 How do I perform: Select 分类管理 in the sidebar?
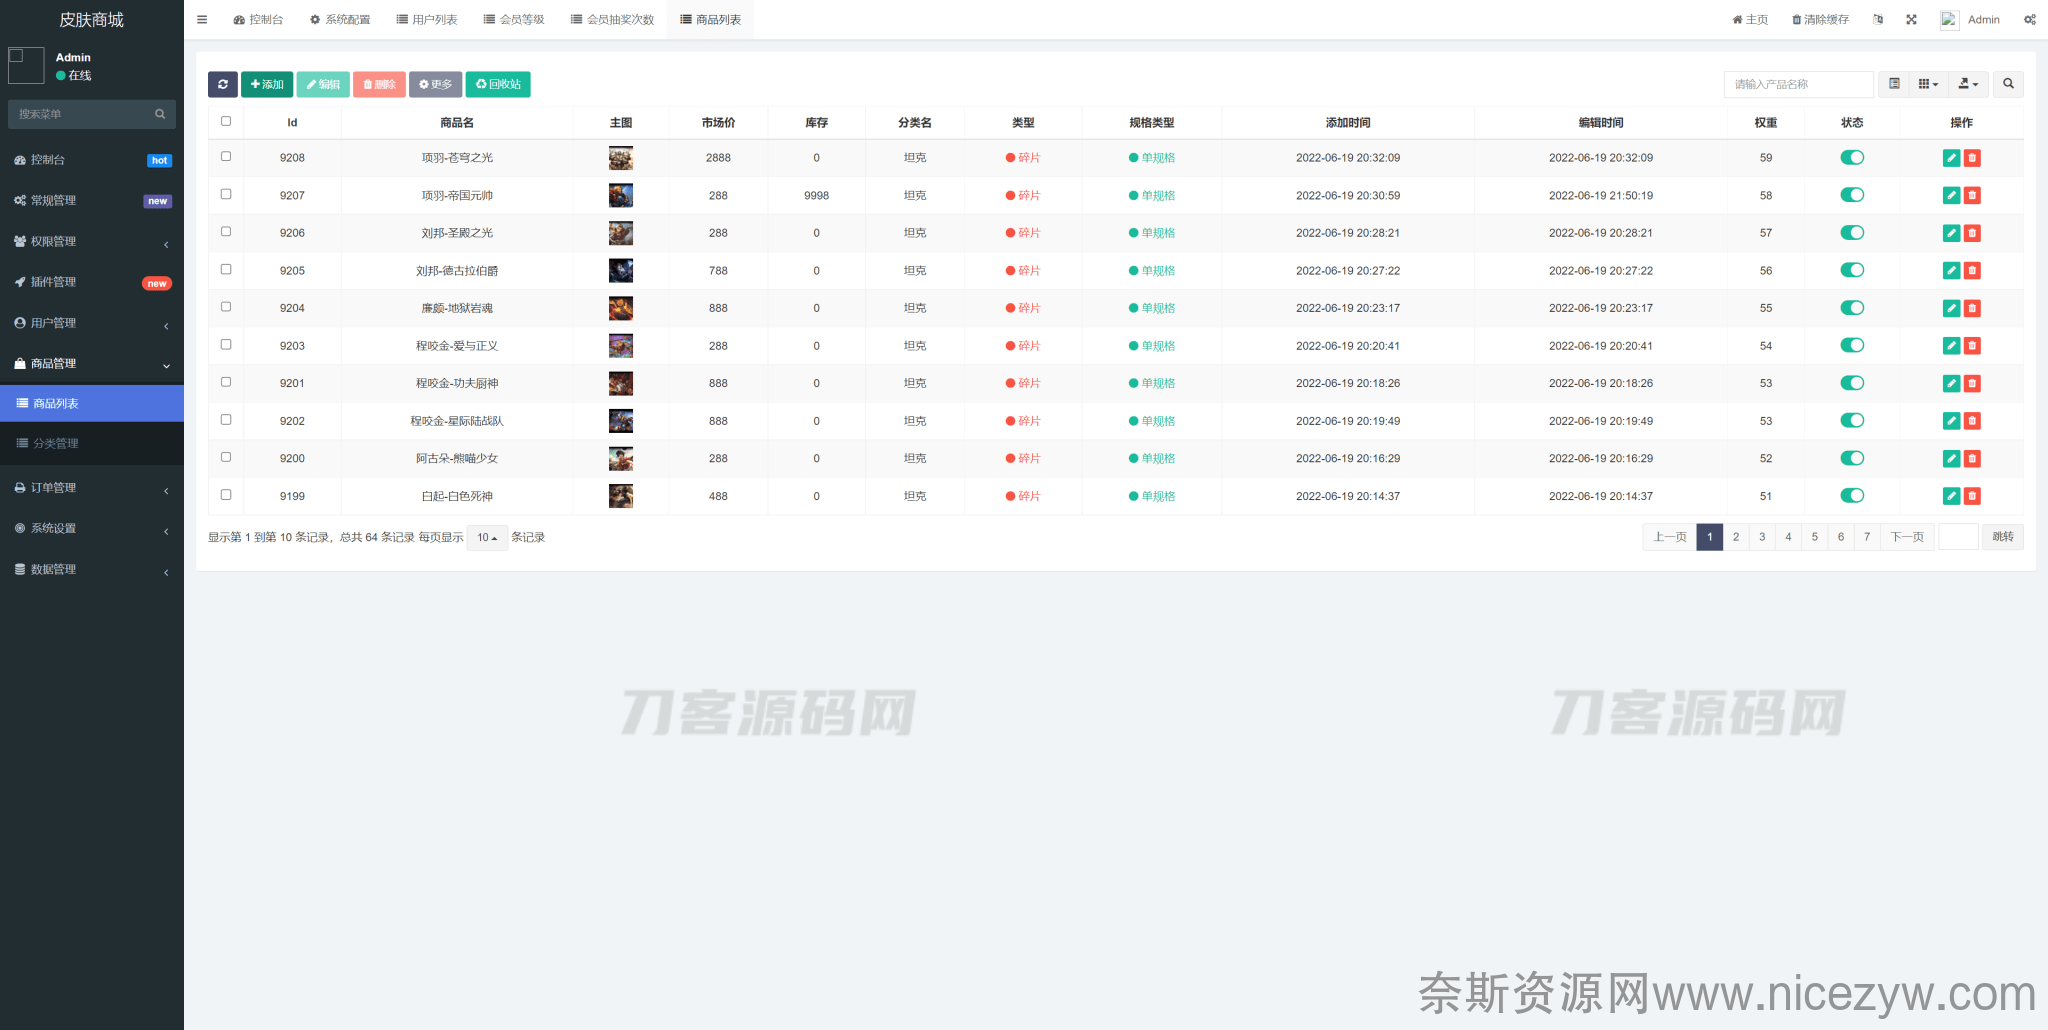click(91, 444)
